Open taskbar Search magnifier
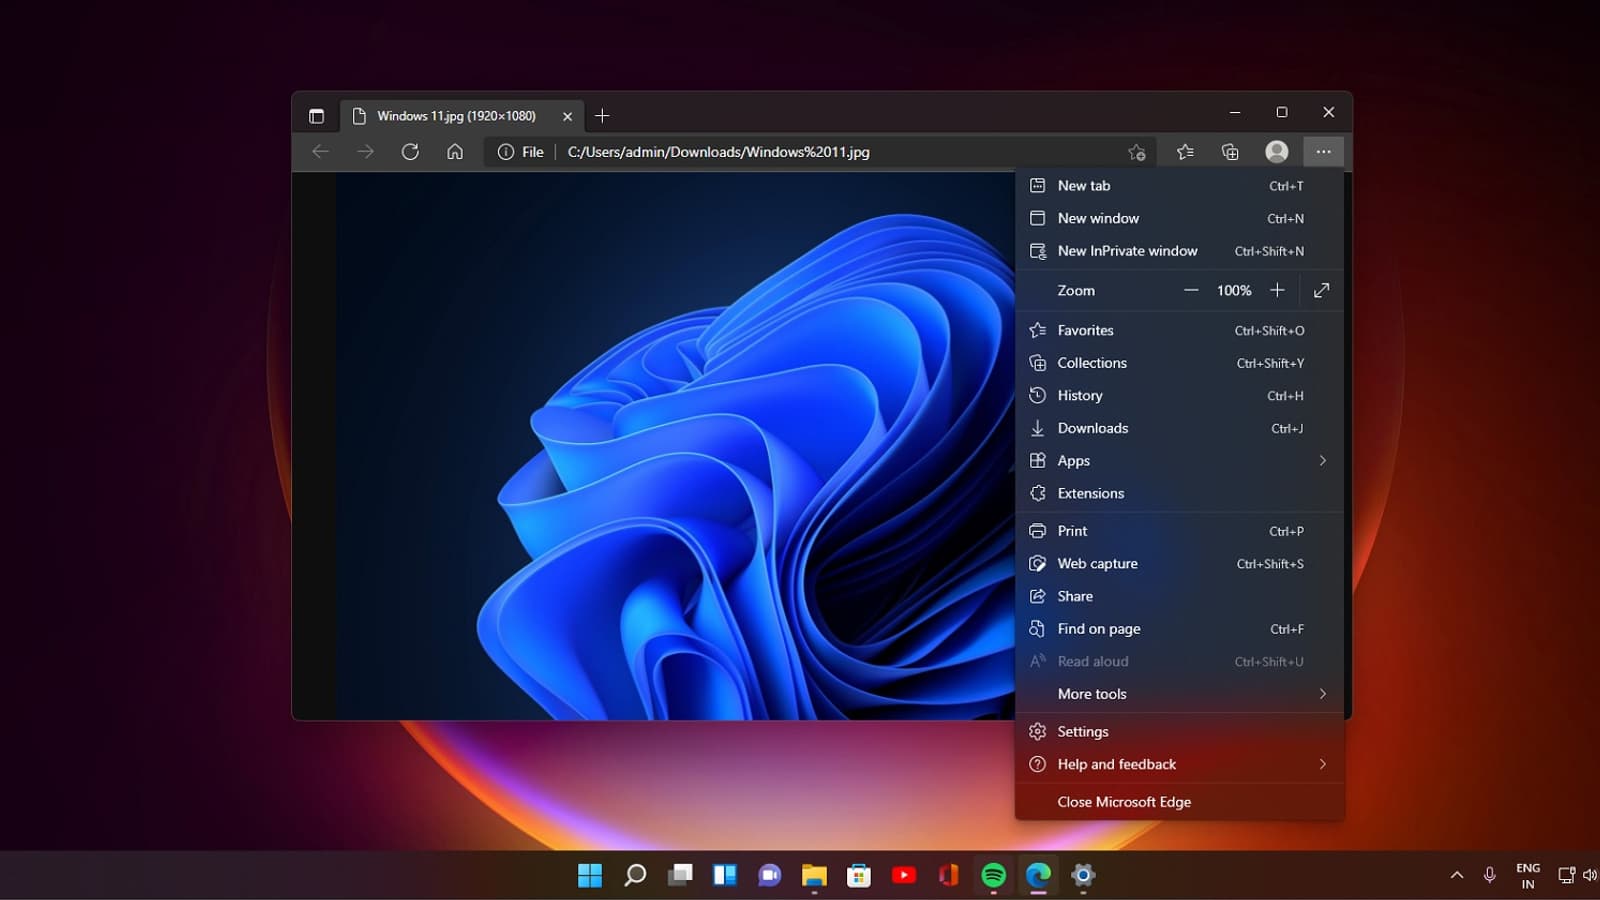The height and width of the screenshot is (900, 1600). click(635, 875)
